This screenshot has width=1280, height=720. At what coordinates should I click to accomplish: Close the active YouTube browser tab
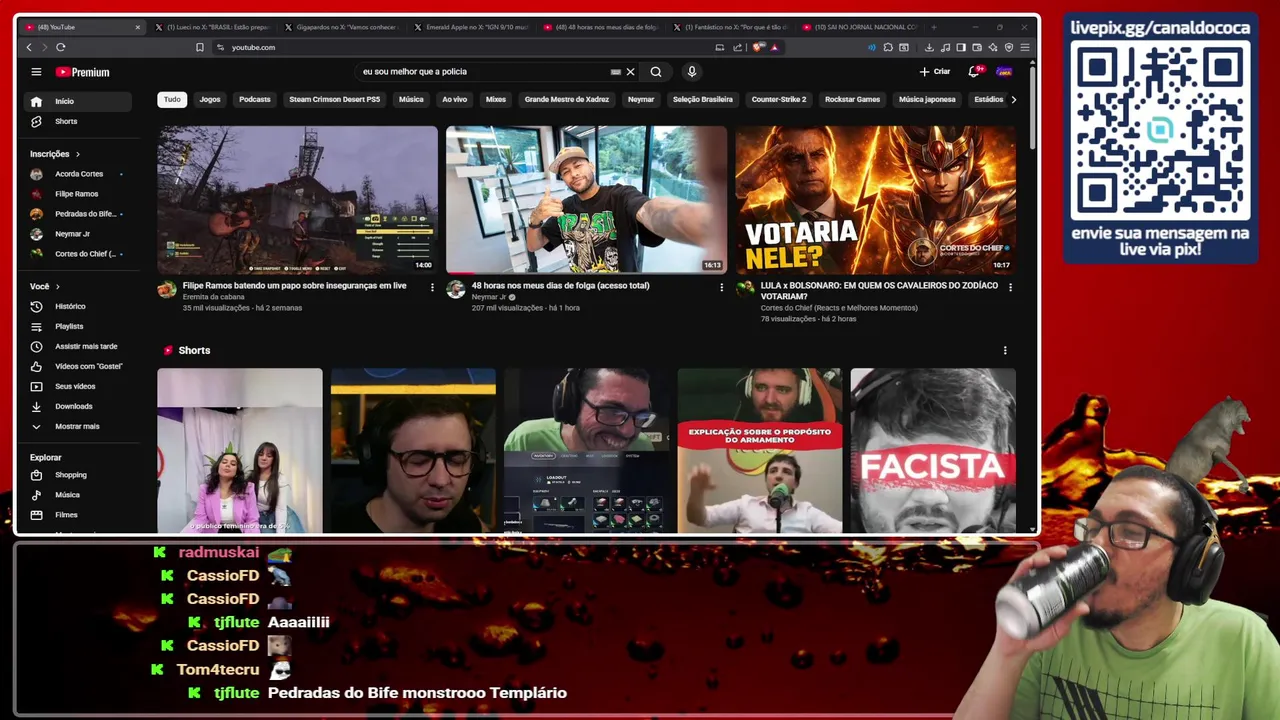138,27
